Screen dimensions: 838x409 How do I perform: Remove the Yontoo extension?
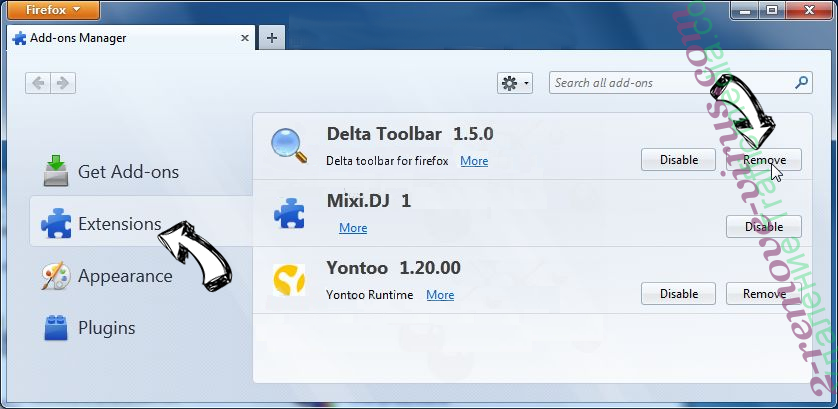(x=763, y=294)
